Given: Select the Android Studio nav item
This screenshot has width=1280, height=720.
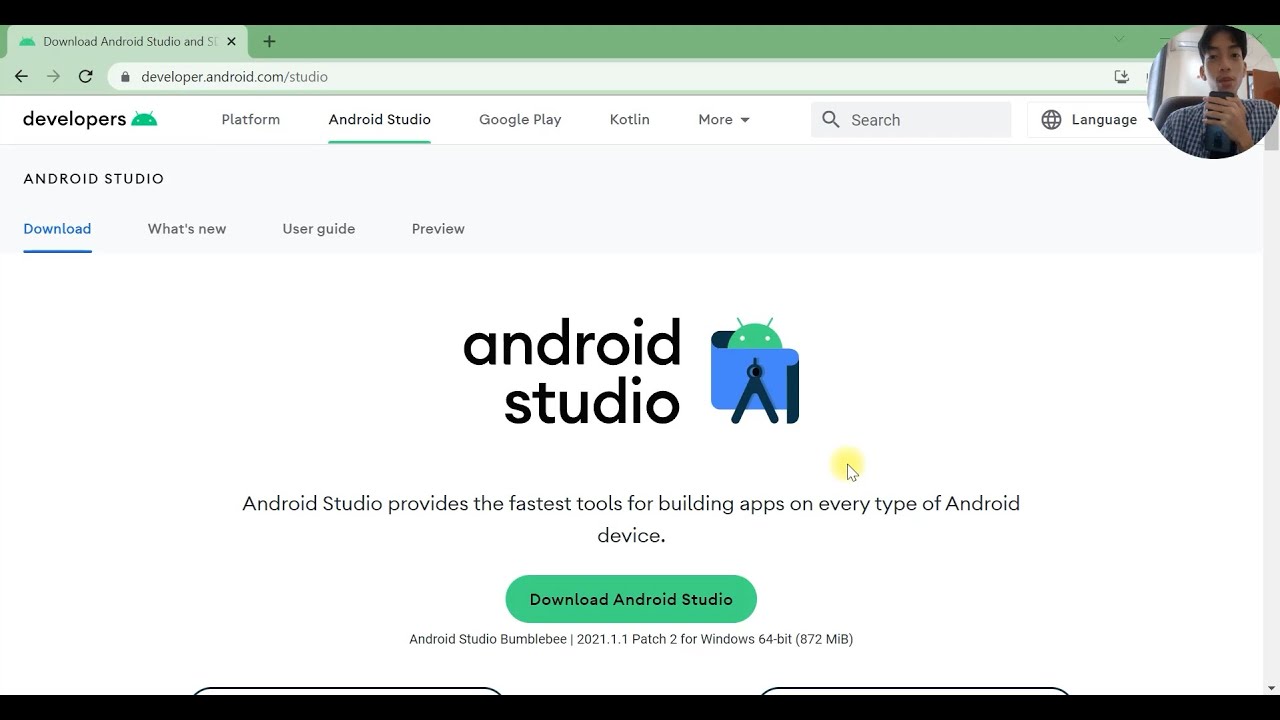Looking at the screenshot, I should pyautogui.click(x=379, y=119).
